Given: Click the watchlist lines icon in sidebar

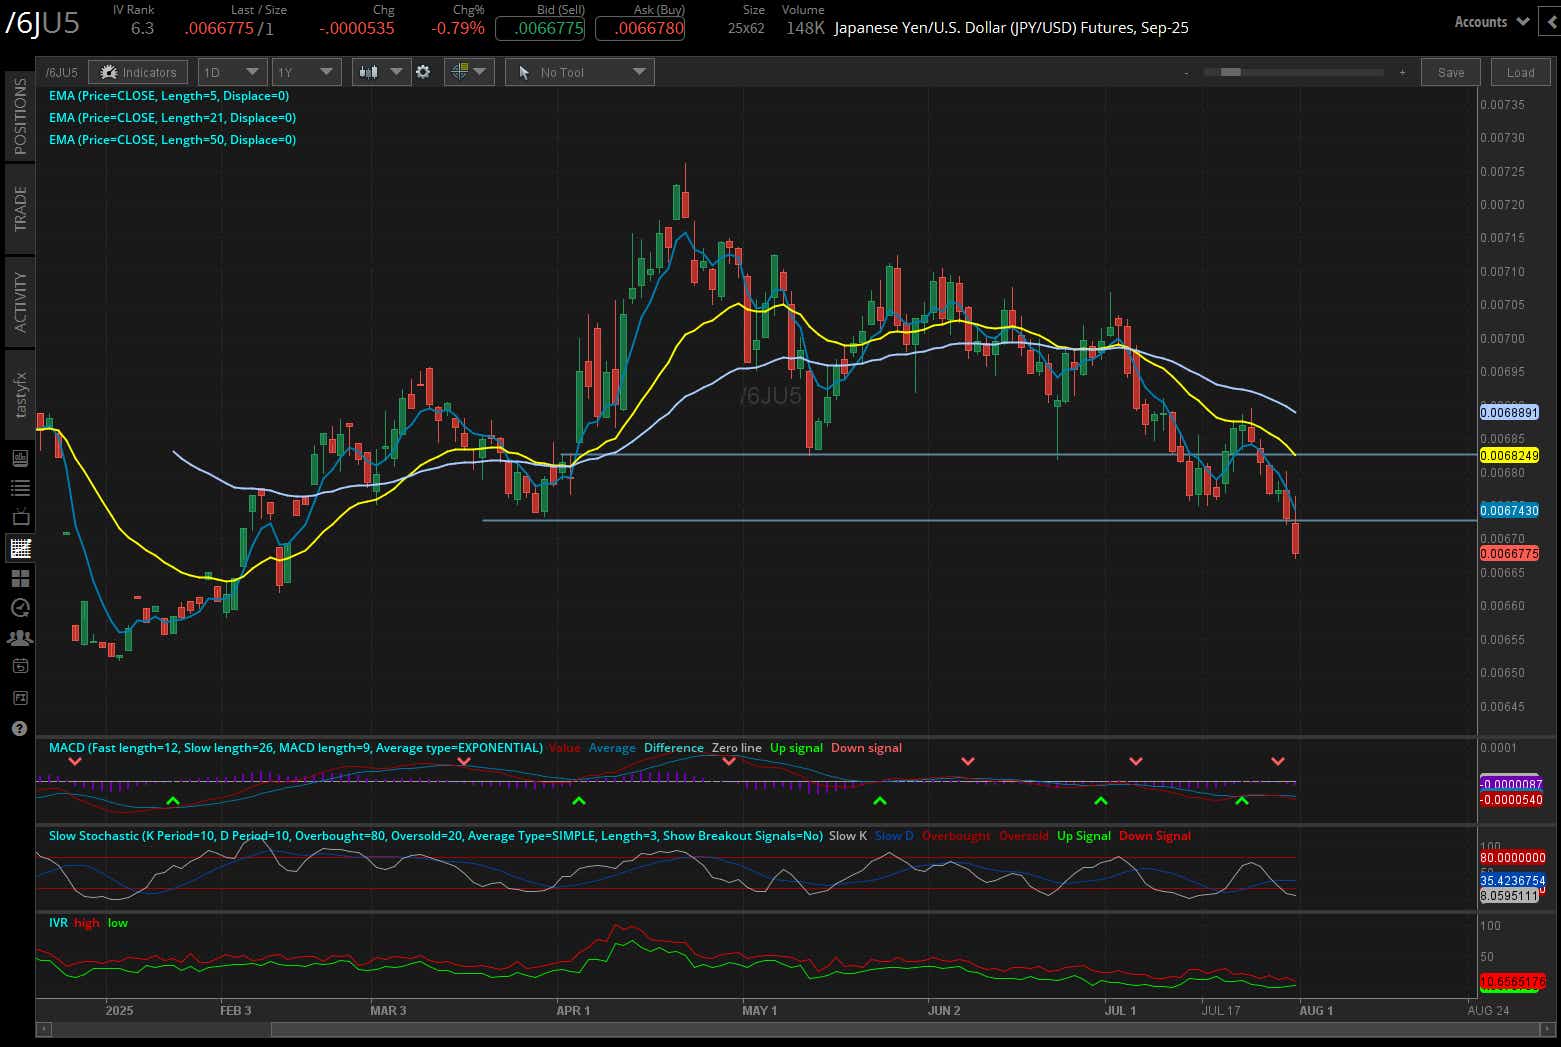Looking at the screenshot, I should [x=19, y=488].
